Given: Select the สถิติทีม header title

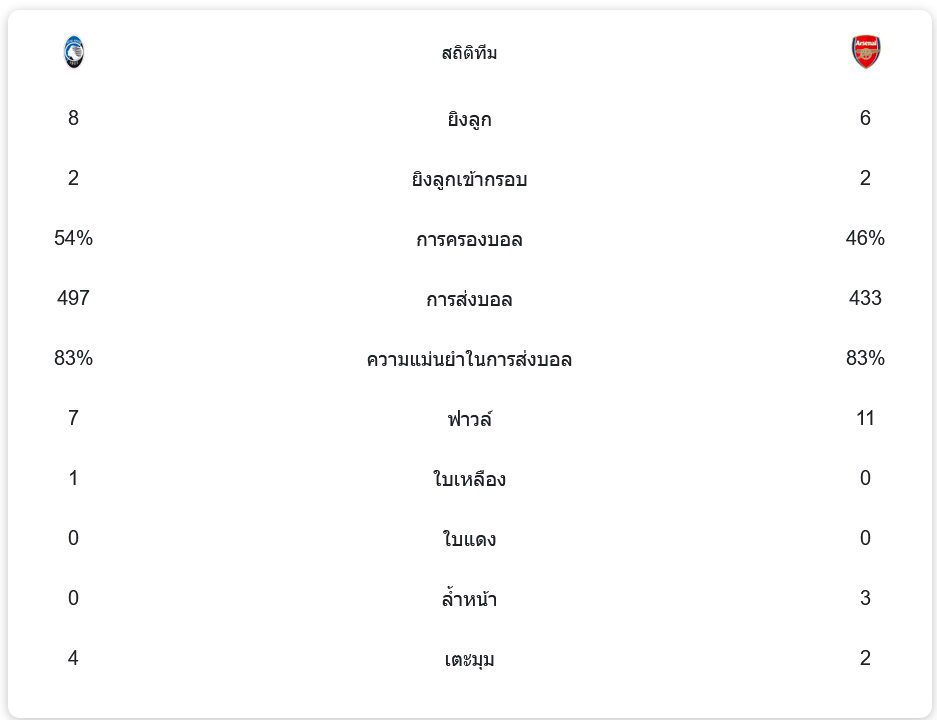Looking at the screenshot, I should tap(469, 53).
